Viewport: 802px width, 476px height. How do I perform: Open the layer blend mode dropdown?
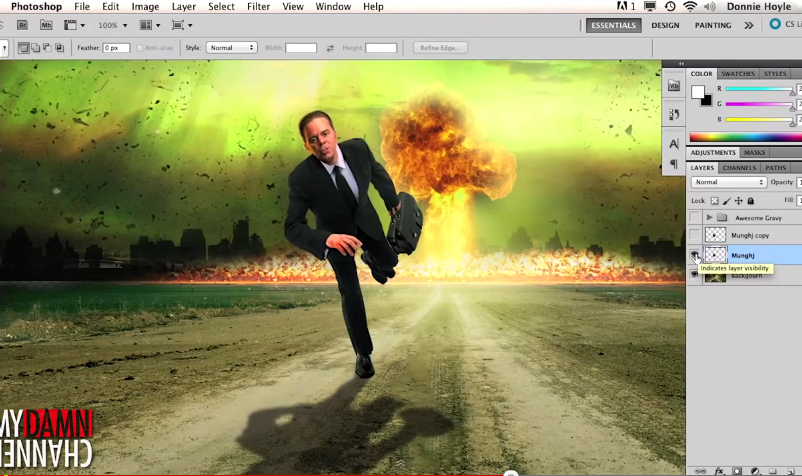coord(728,182)
